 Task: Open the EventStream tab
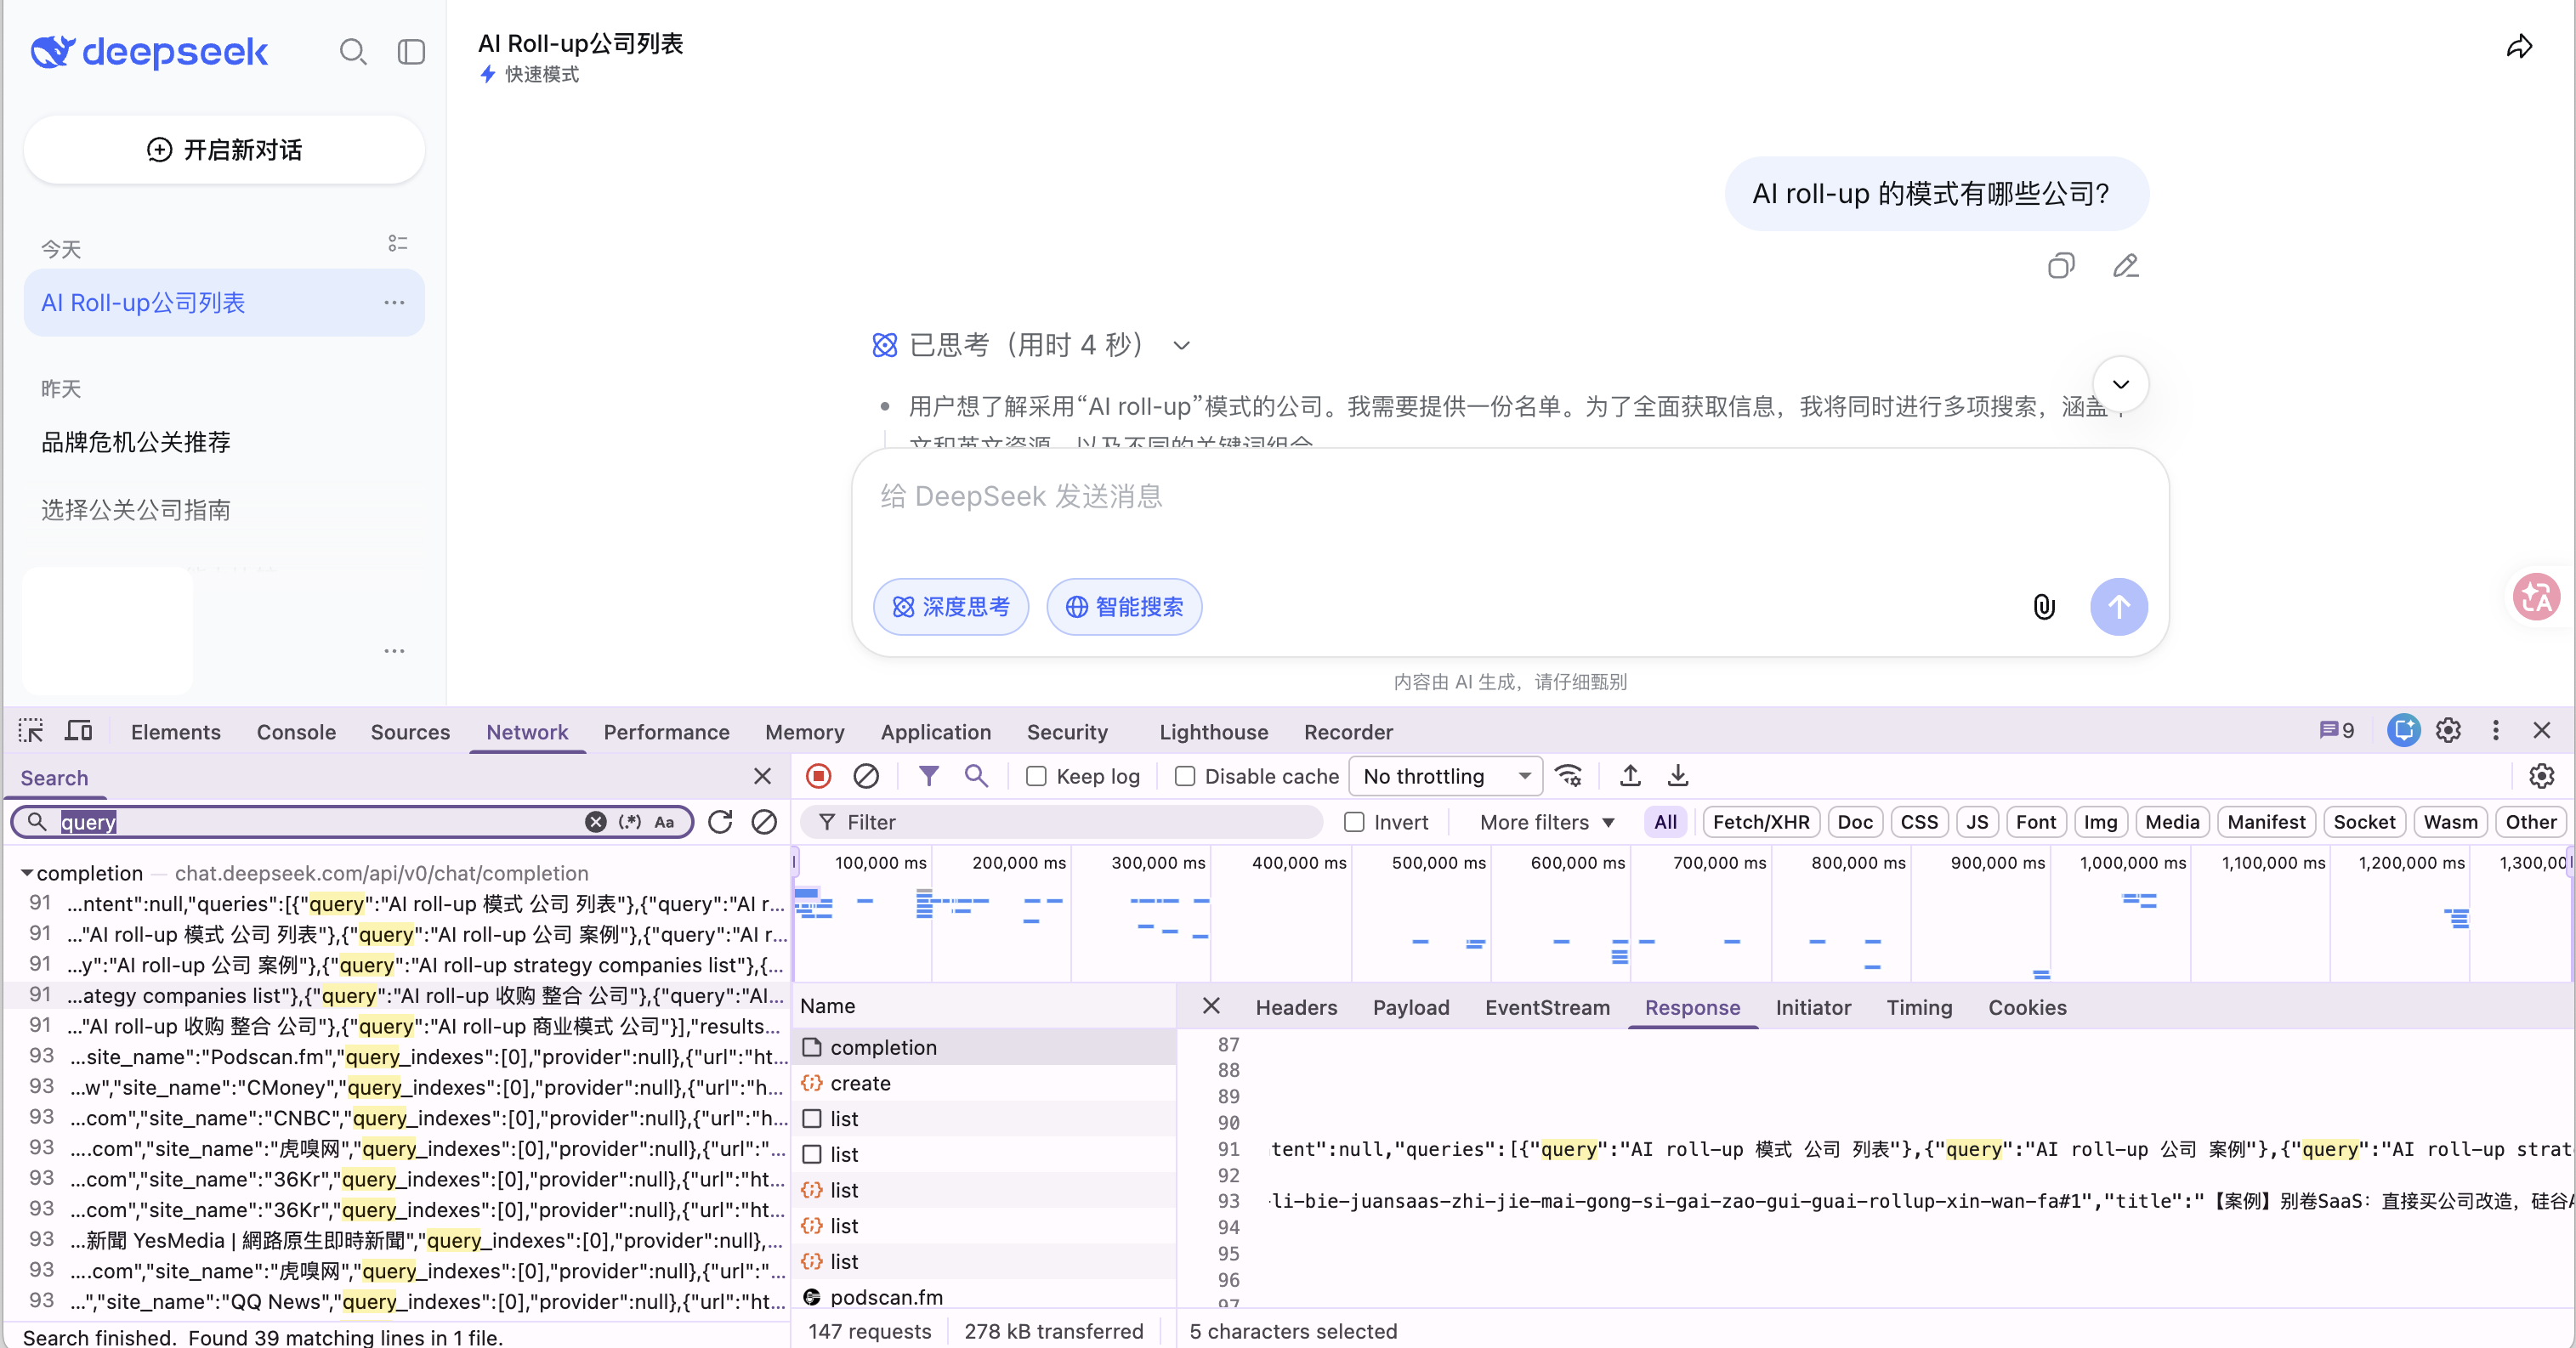point(1547,1008)
